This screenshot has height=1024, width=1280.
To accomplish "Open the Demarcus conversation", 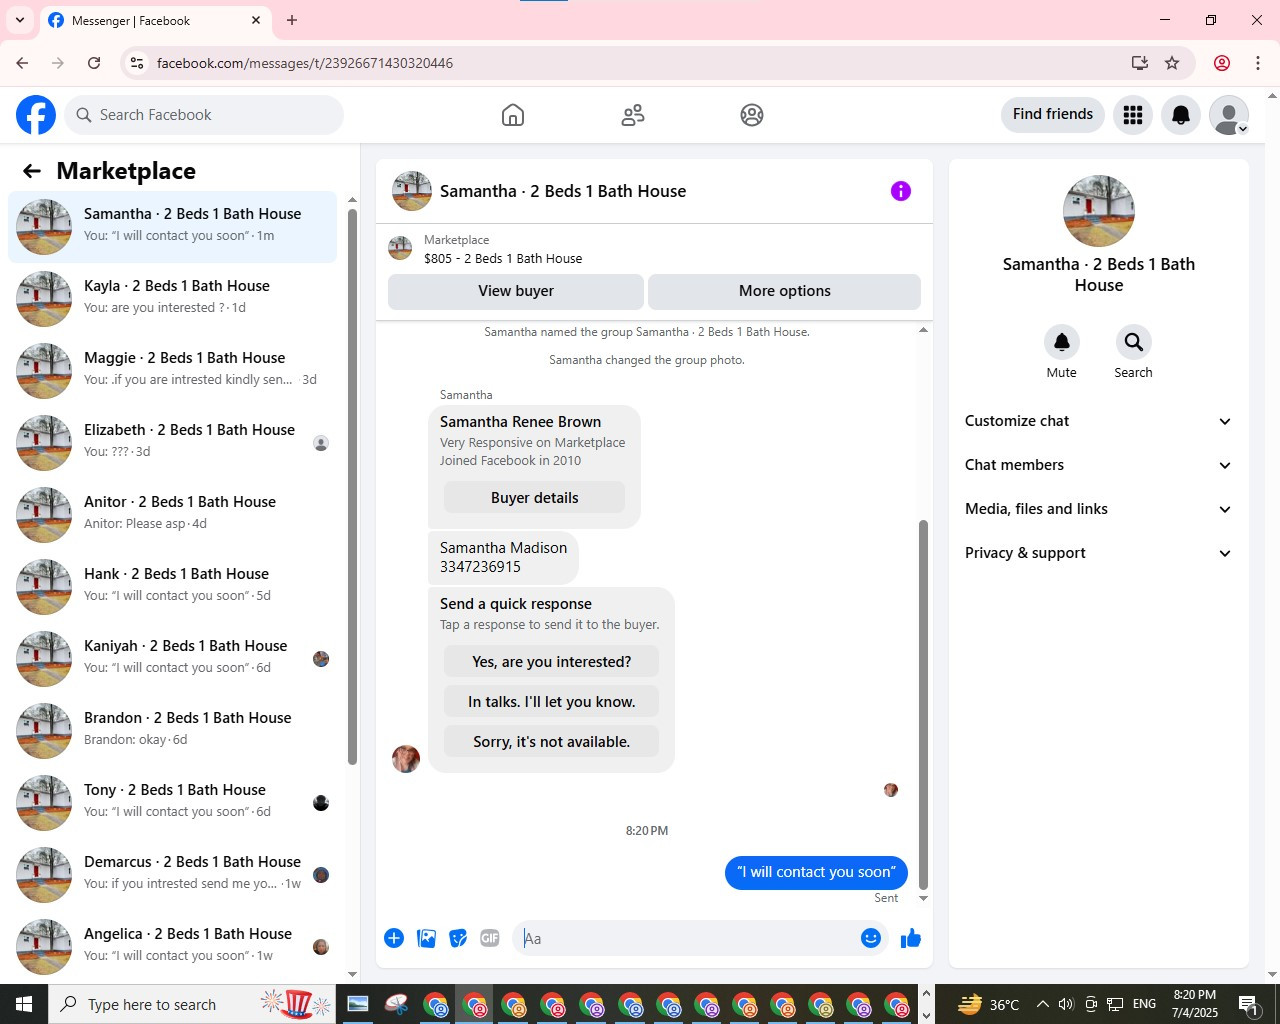I will (172, 874).
